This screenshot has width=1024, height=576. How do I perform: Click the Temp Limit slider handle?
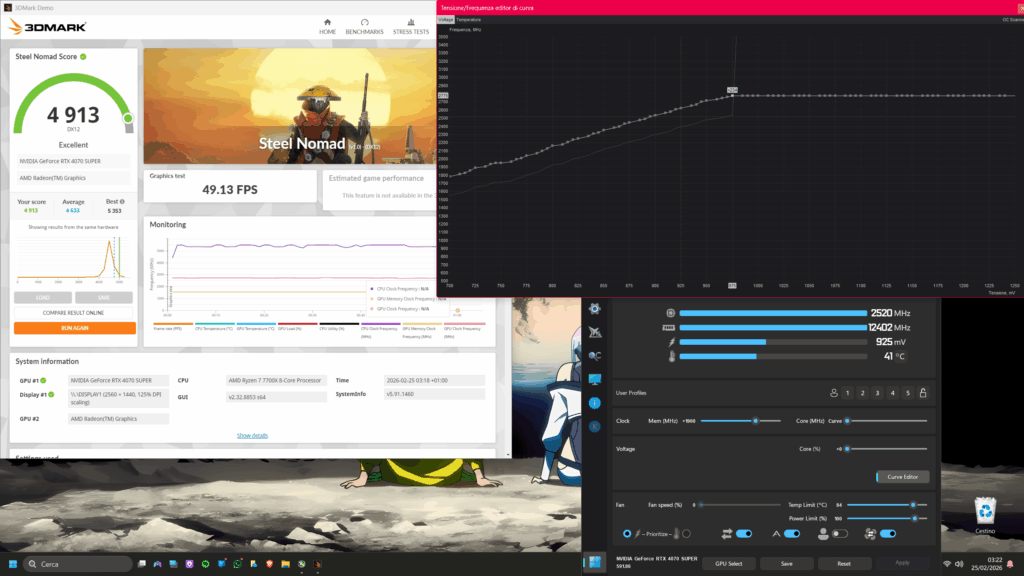(x=913, y=505)
